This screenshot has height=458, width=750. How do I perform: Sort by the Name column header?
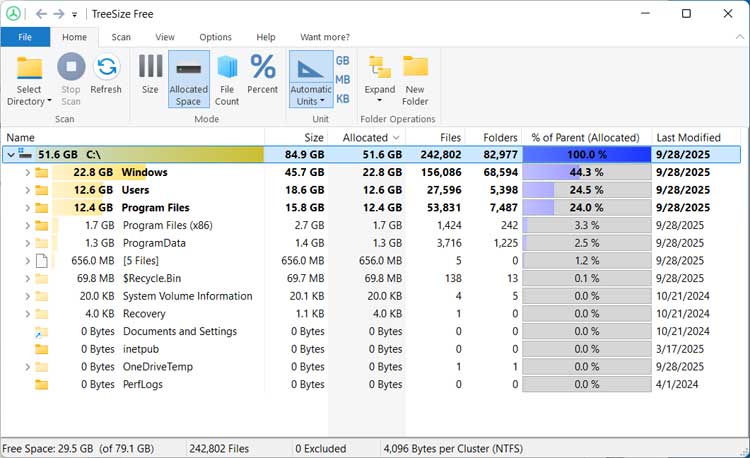tap(132, 138)
